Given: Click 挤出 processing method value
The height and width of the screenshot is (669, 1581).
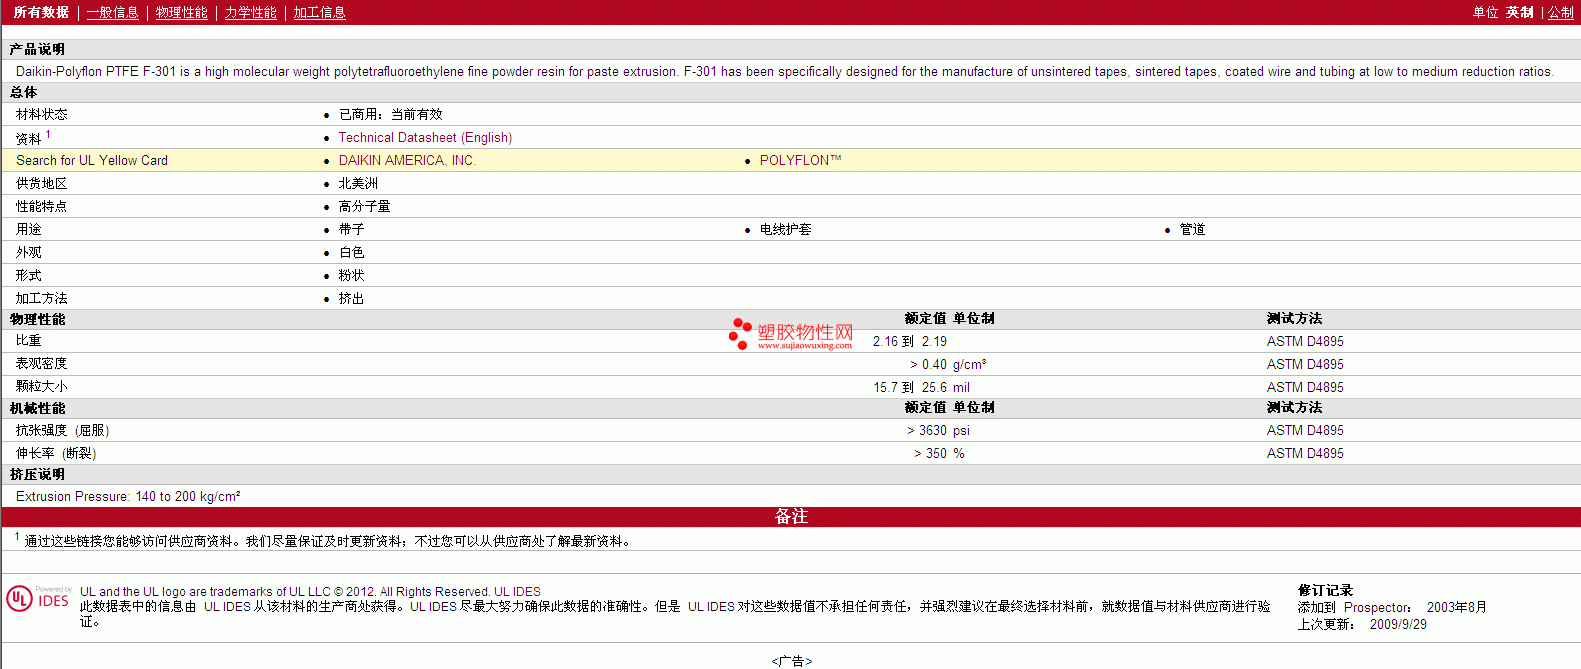Looking at the screenshot, I should (x=351, y=298).
